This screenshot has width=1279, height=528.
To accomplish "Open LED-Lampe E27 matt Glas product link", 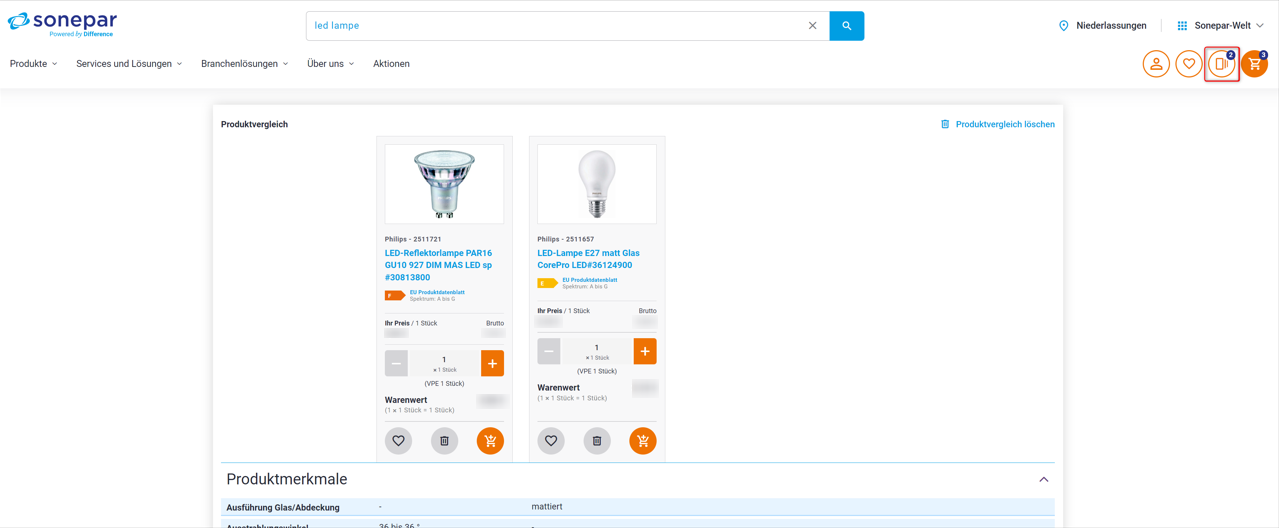I will click(x=588, y=259).
